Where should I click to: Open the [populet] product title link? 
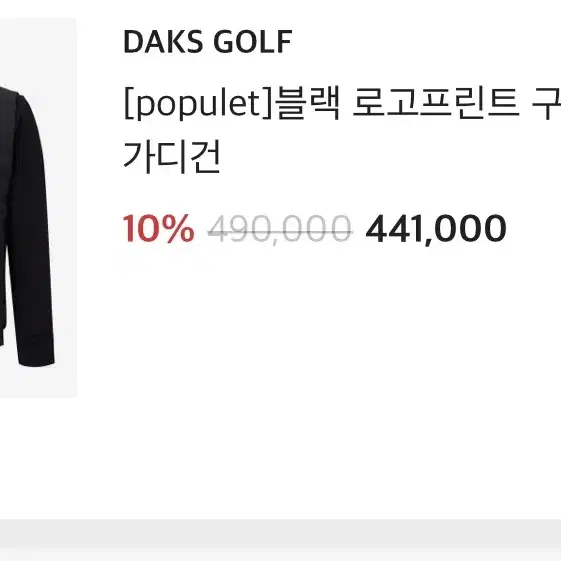click(x=342, y=131)
